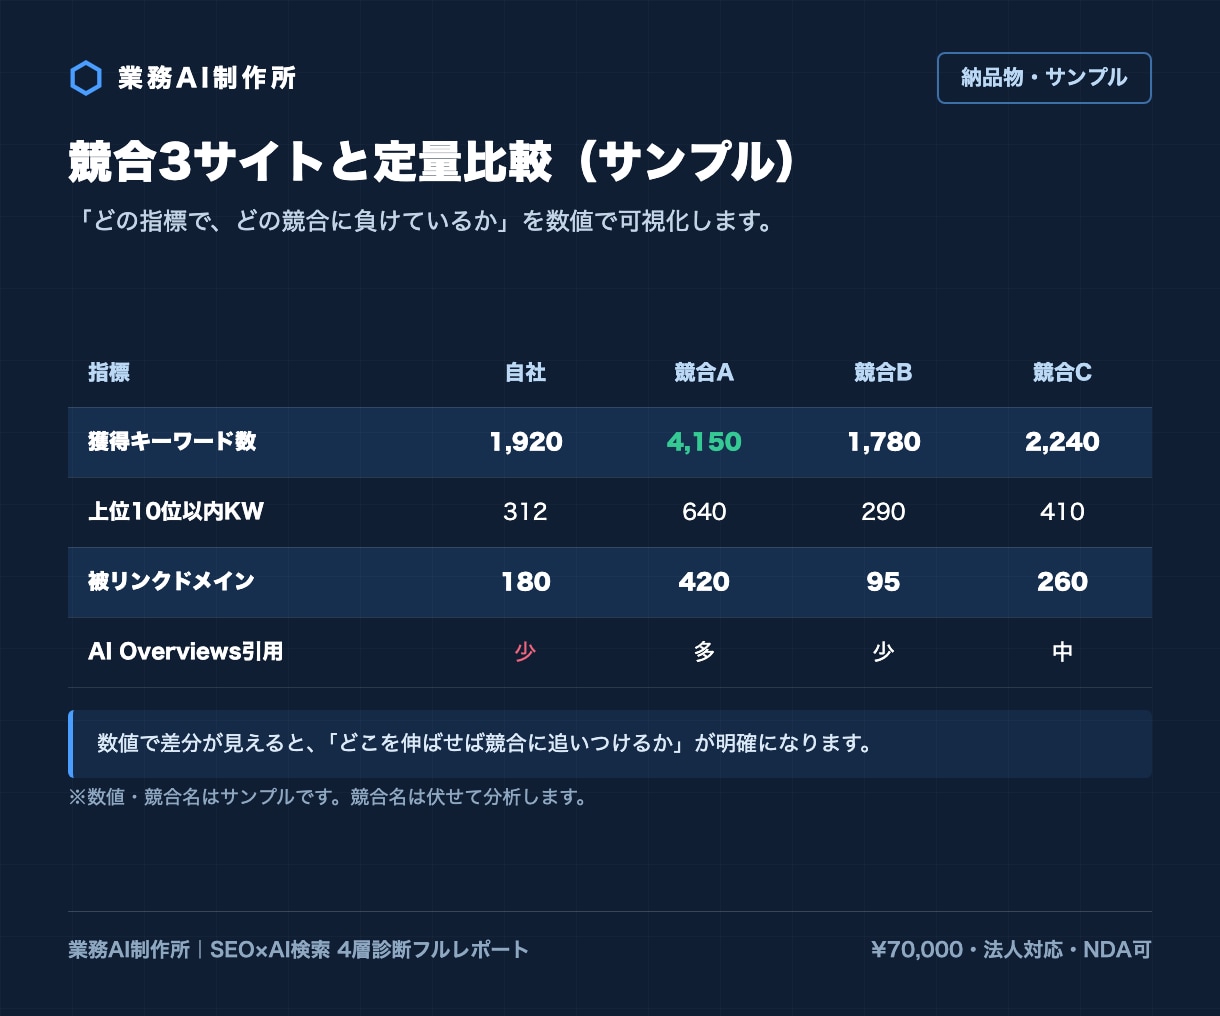
Task: Click the green value 4,150
Action: [x=704, y=442]
